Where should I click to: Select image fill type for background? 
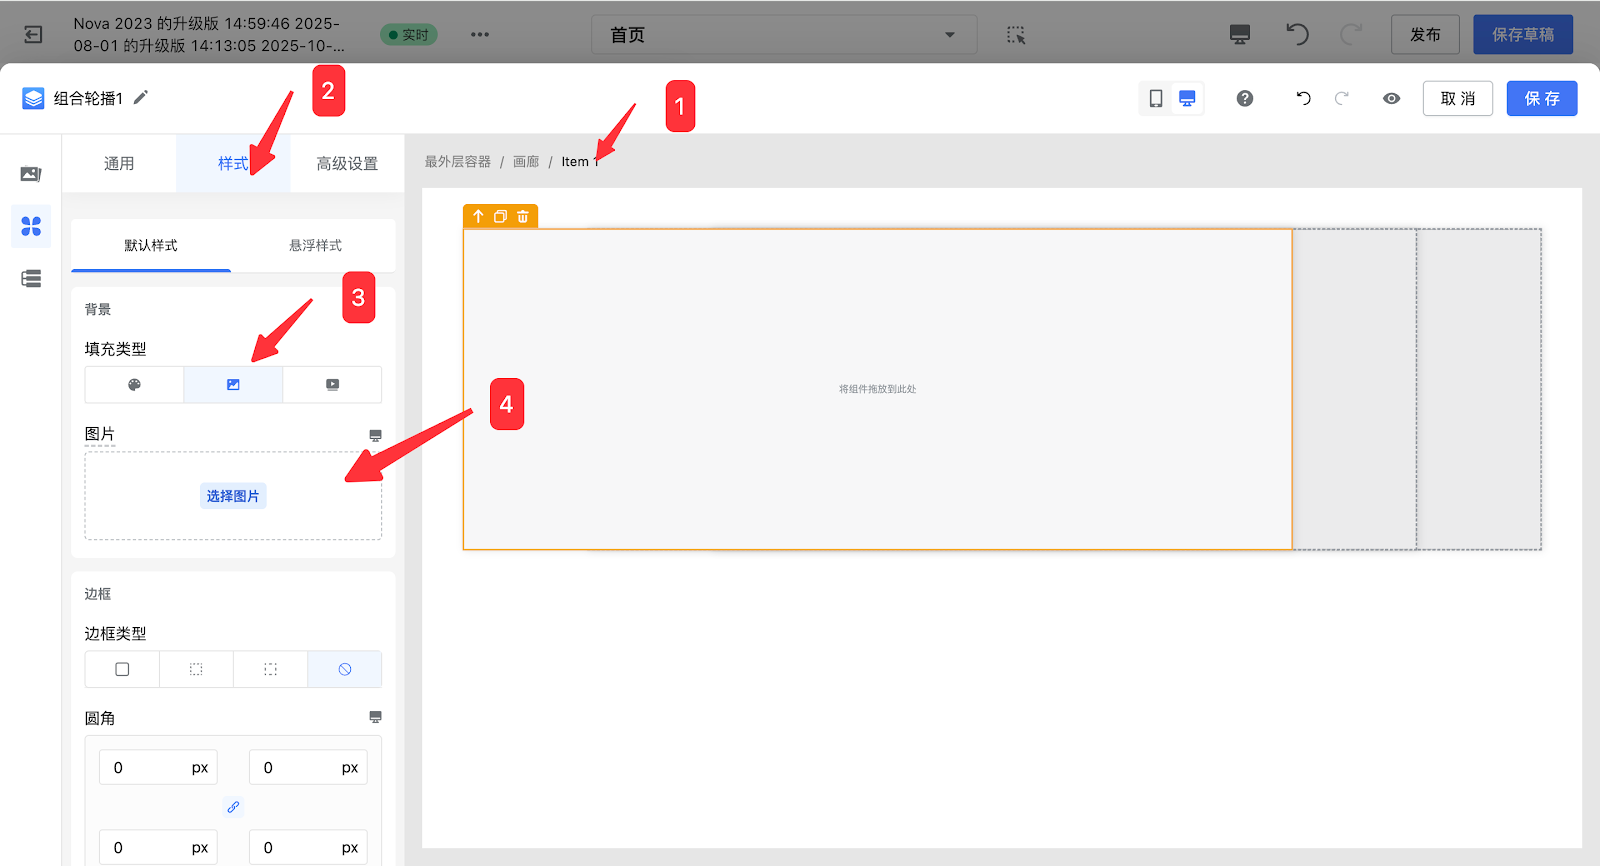click(233, 385)
